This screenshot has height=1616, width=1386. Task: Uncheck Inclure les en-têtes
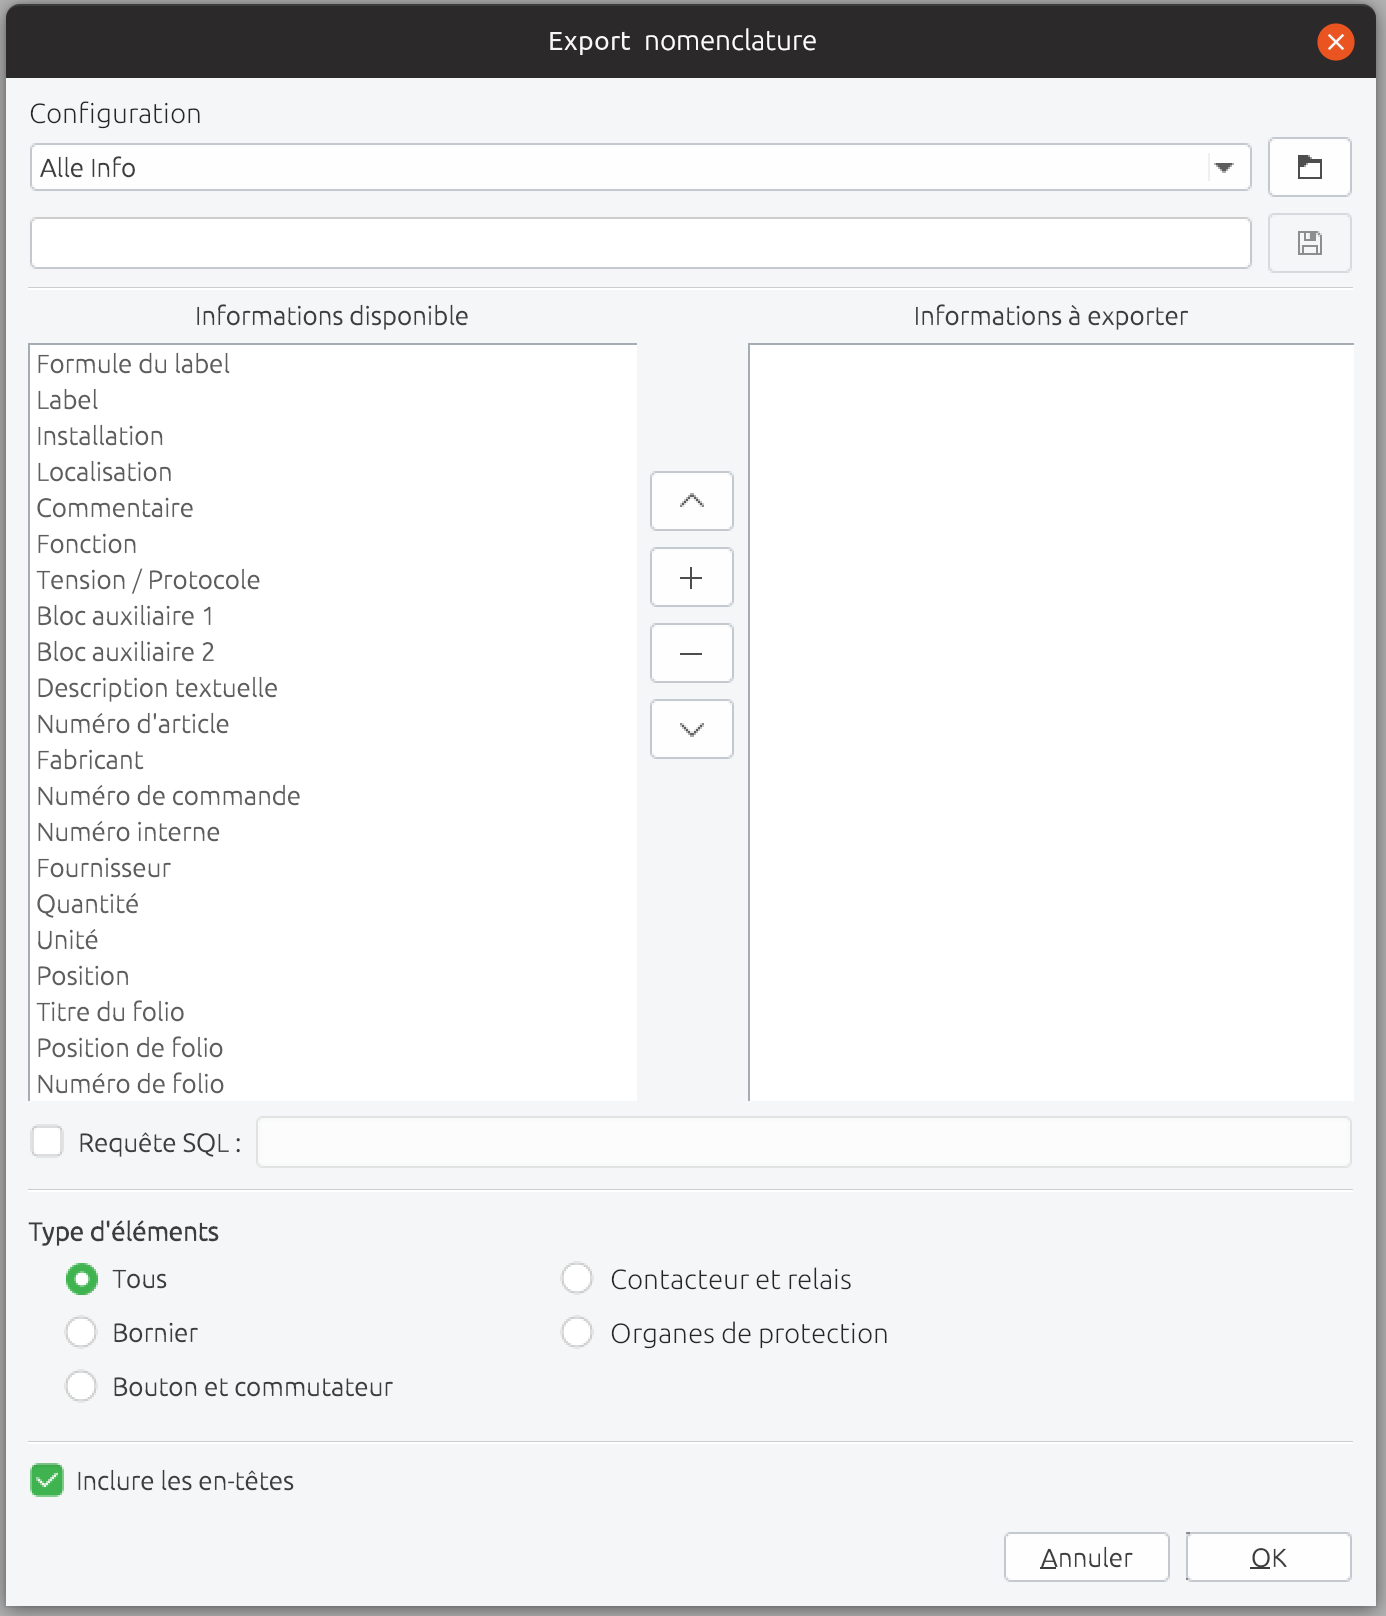[x=47, y=1480]
